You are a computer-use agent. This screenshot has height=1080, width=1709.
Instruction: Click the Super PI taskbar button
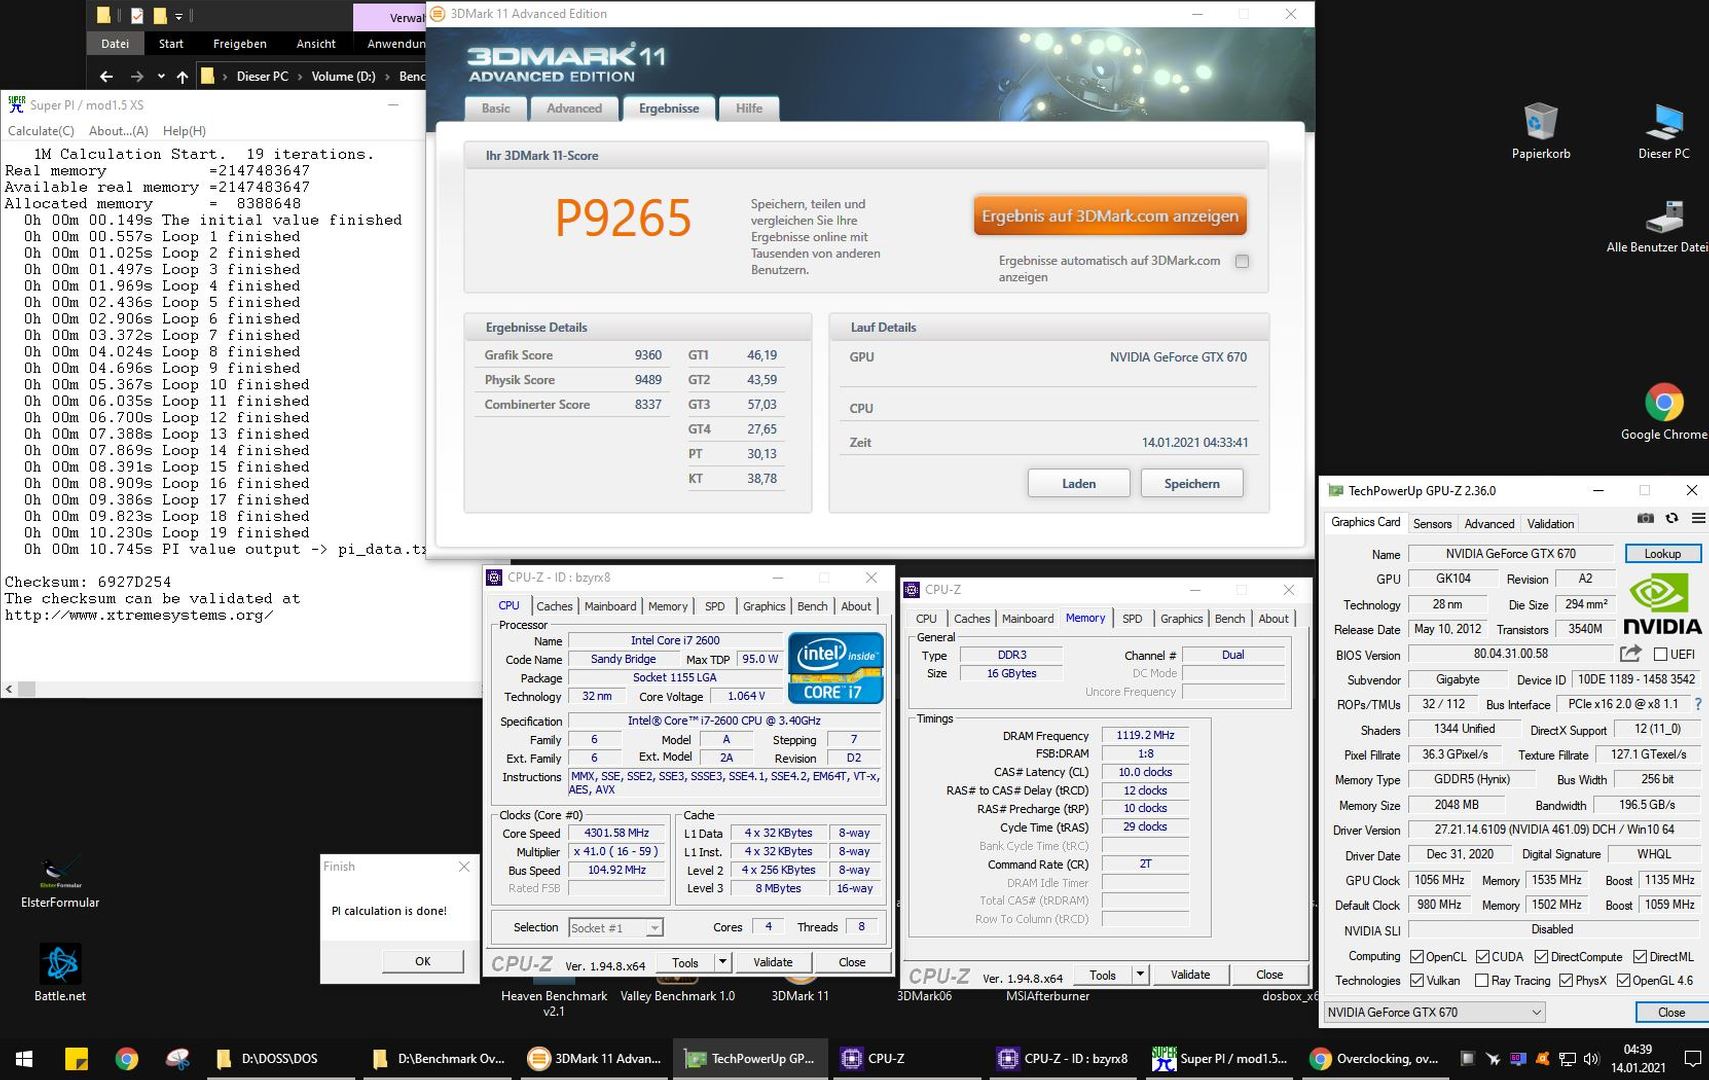point(1220,1059)
